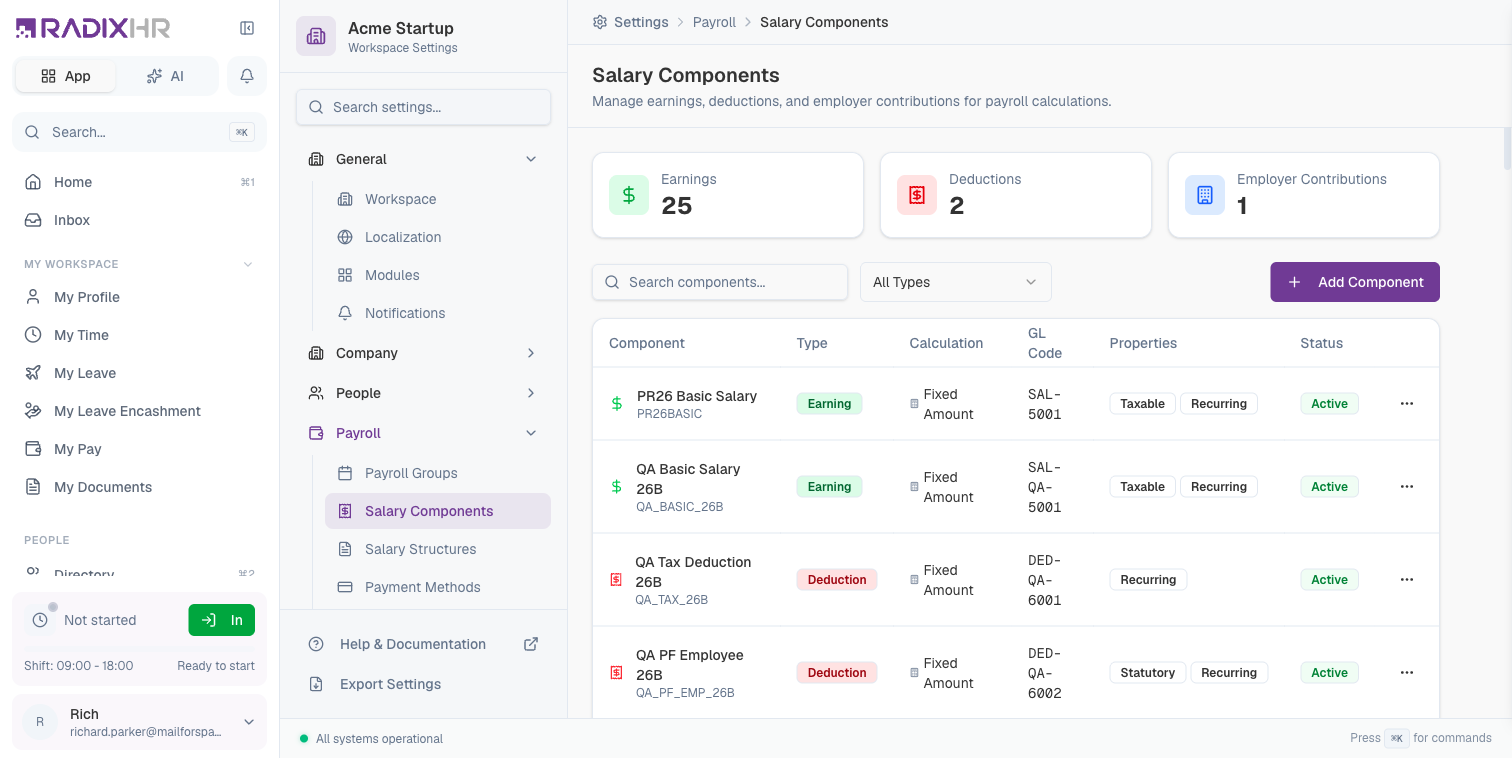1512x758 pixels.
Task: Open Home in the main navigation
Action: pyautogui.click(x=139, y=182)
